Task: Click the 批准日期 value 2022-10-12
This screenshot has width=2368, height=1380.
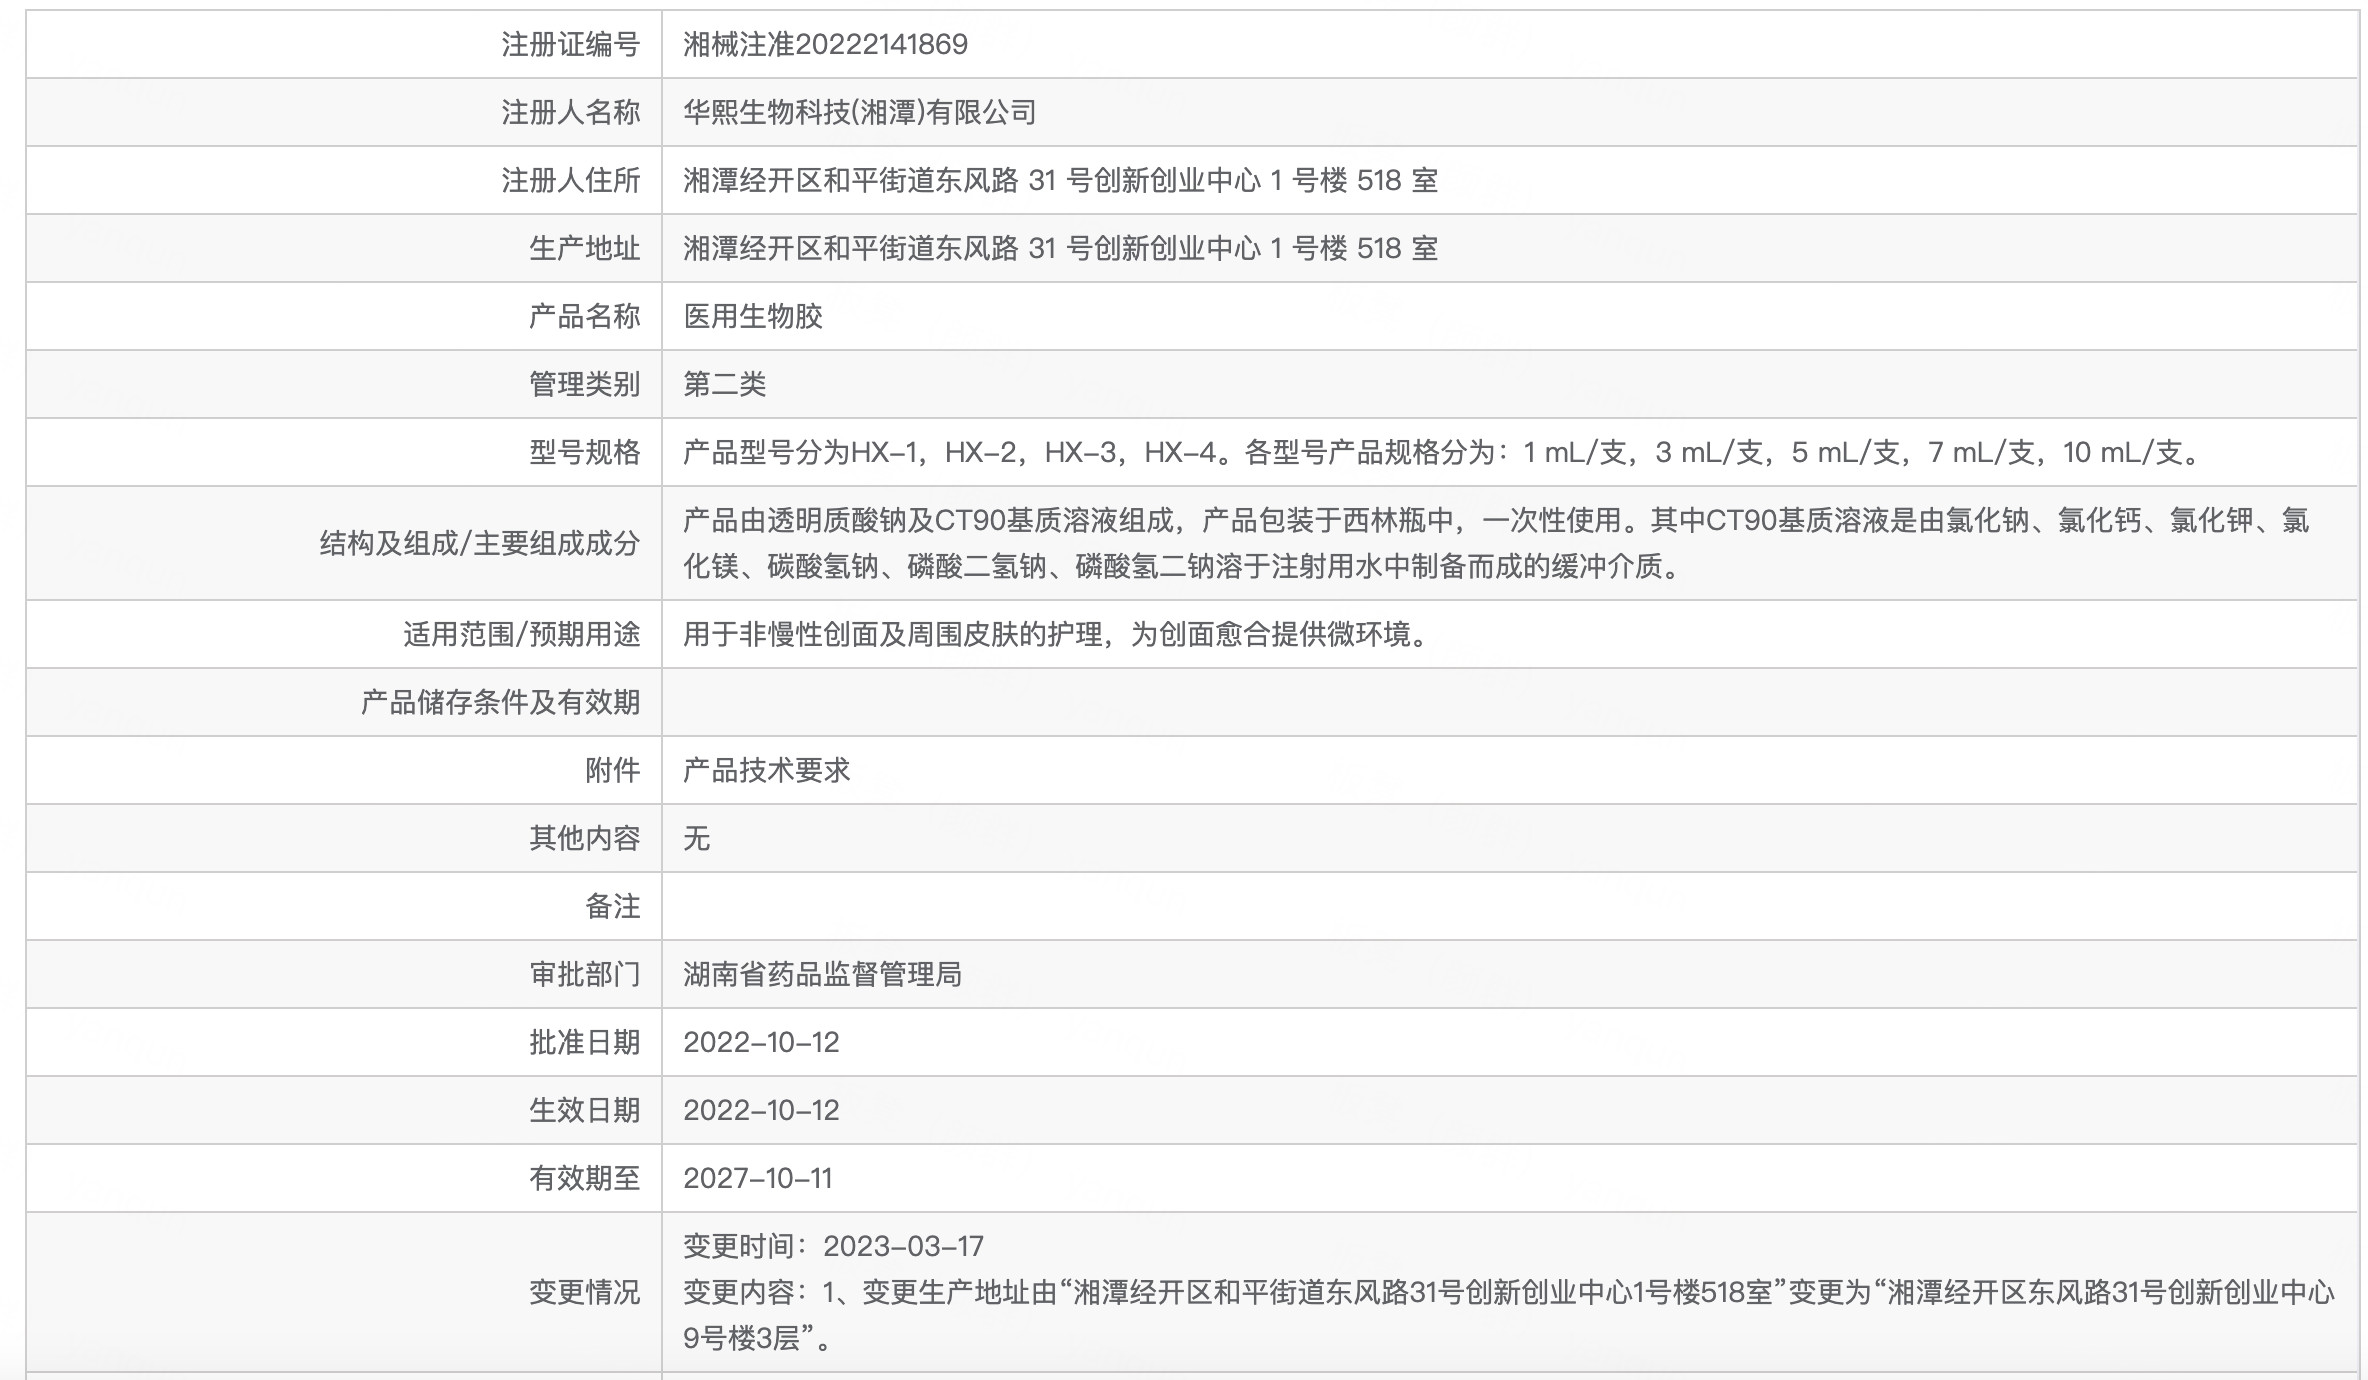Action: point(761,1042)
